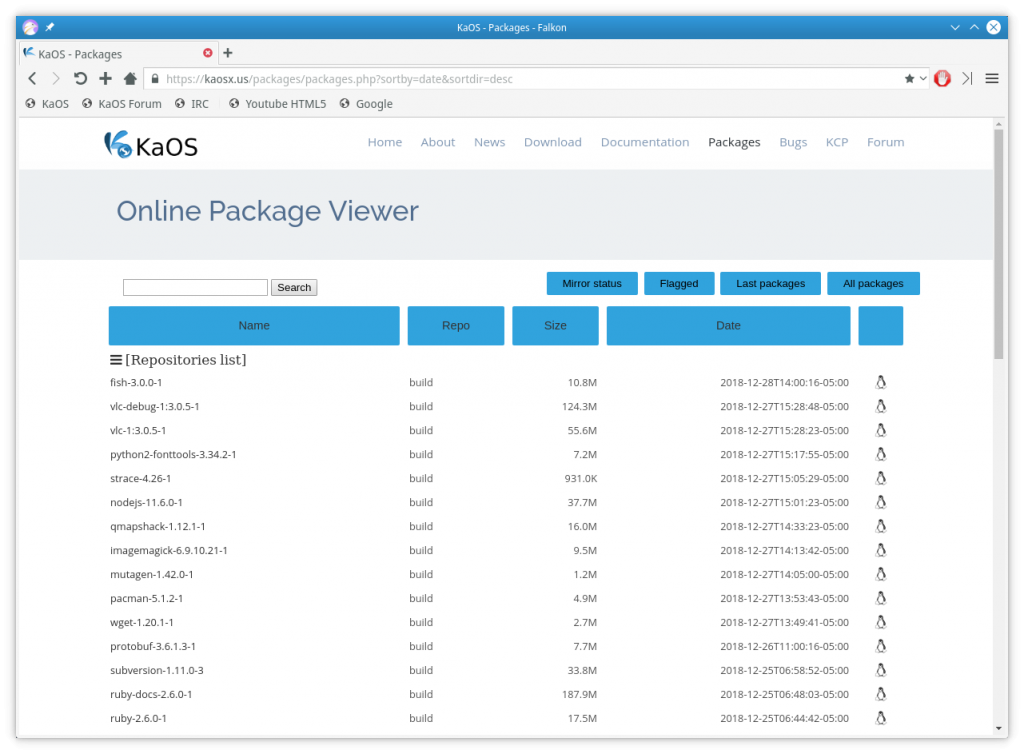
Task: Open the Youtube HTML5 bookmark
Action: point(278,104)
